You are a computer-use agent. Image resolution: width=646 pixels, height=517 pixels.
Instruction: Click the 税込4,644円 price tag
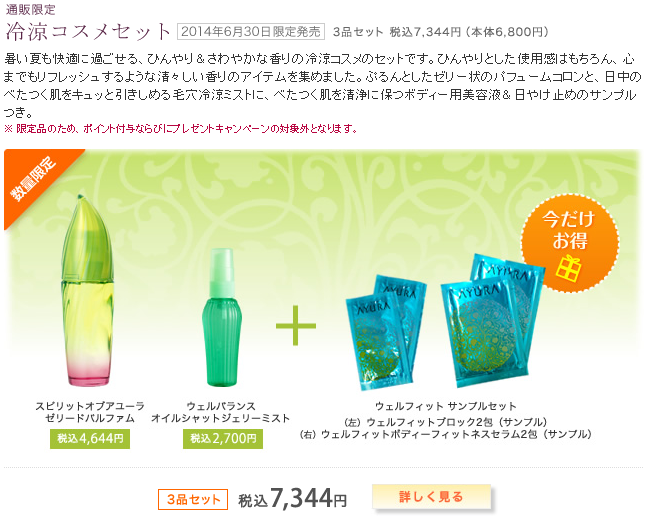point(90,439)
